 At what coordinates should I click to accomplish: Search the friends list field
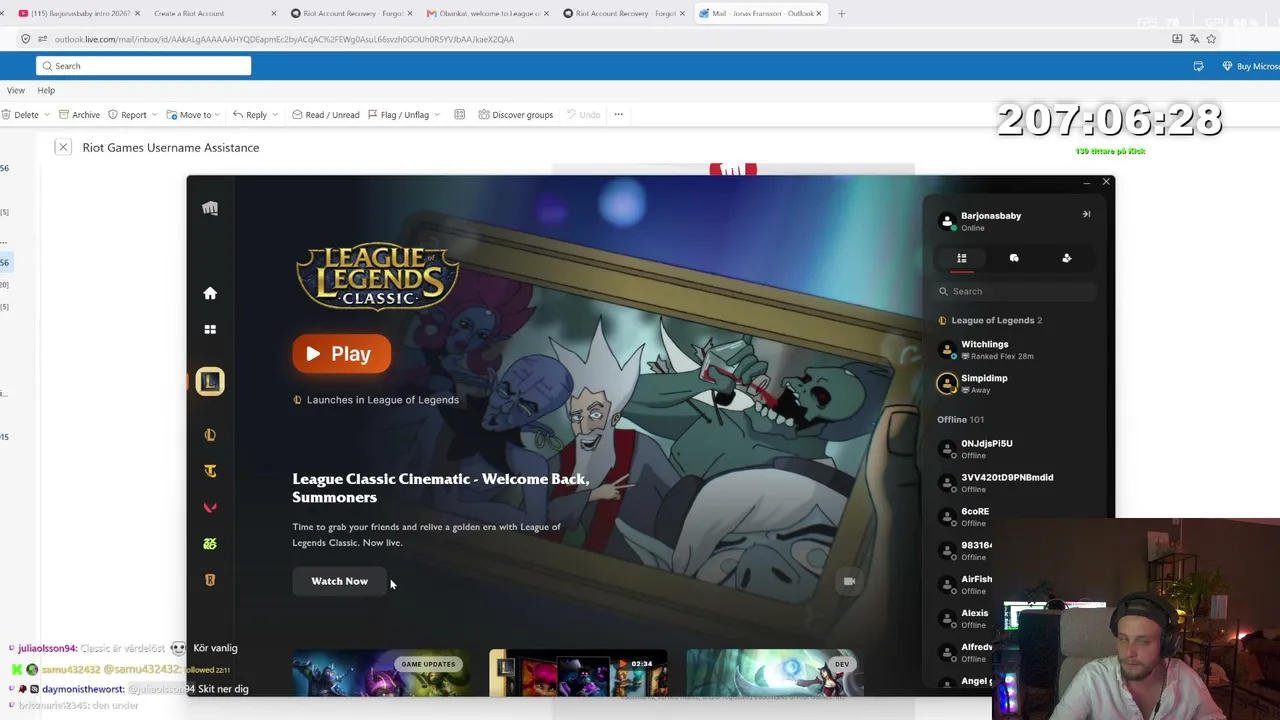(x=1015, y=291)
